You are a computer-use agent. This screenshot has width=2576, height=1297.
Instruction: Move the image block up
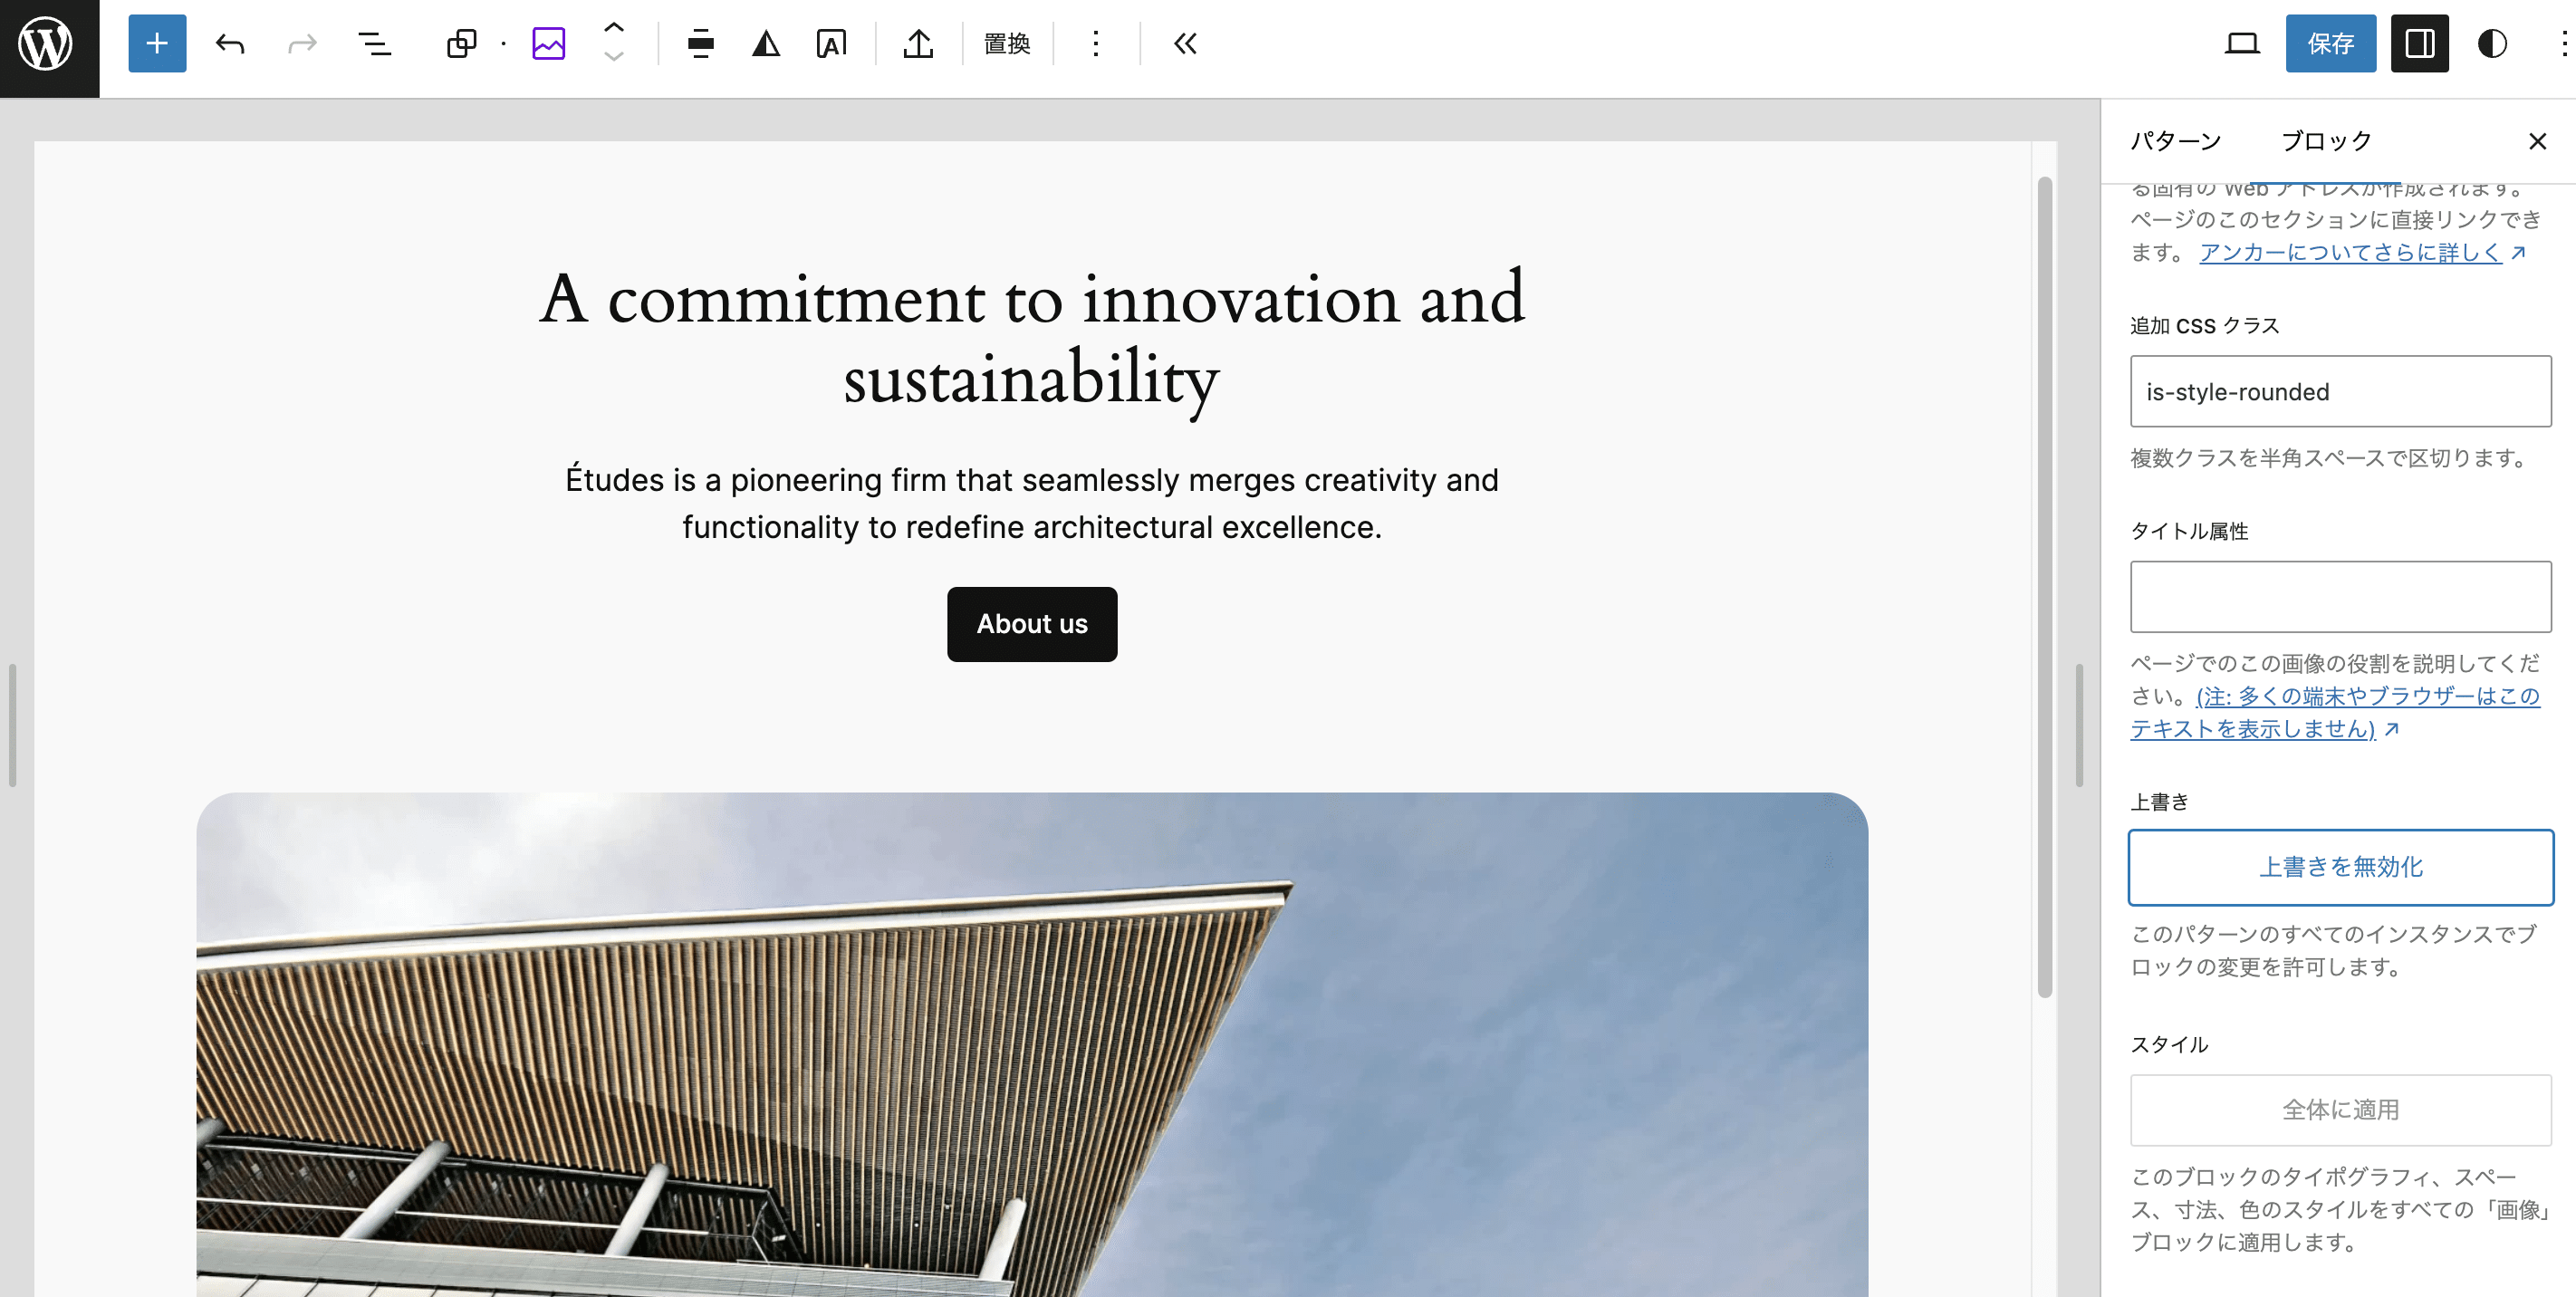(x=614, y=28)
